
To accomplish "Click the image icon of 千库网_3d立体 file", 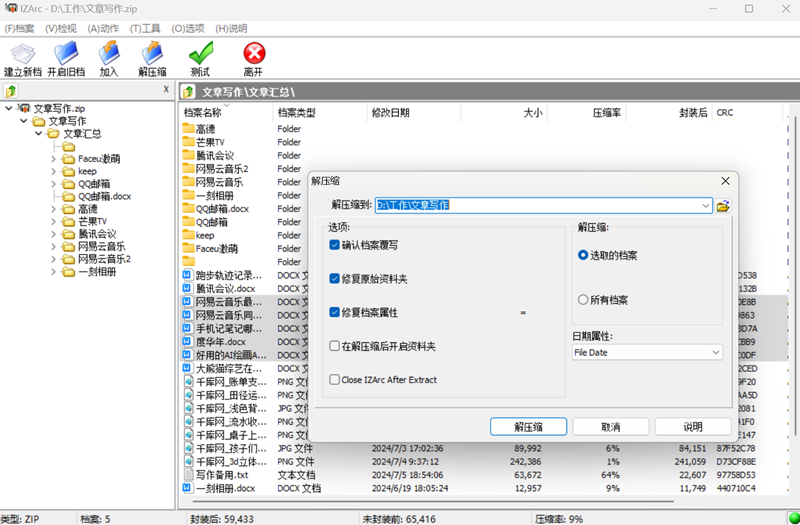I will coord(188,462).
